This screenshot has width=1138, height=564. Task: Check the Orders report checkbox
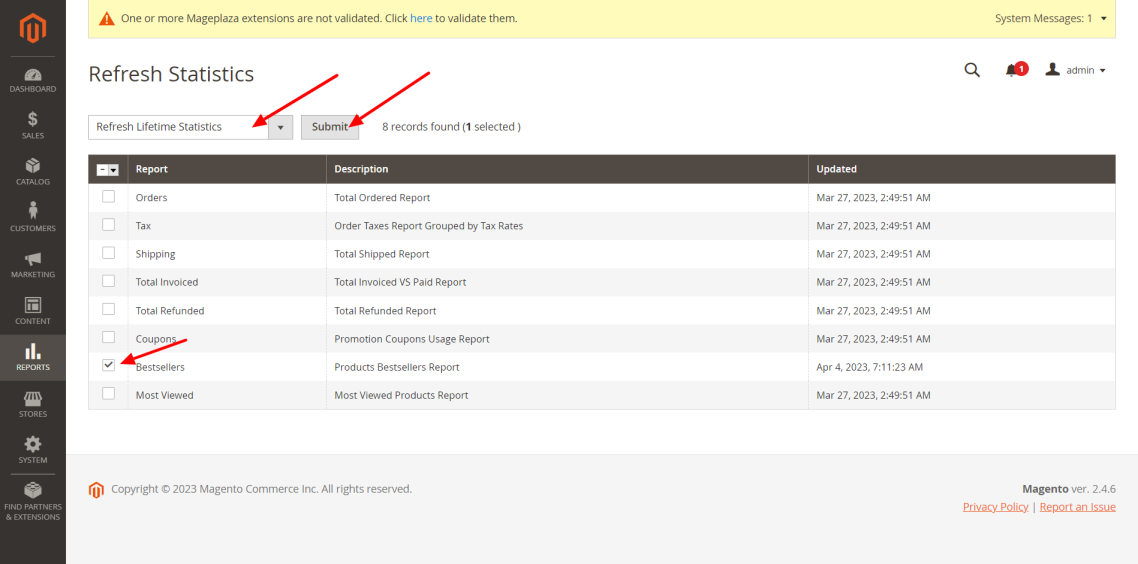[108, 197]
